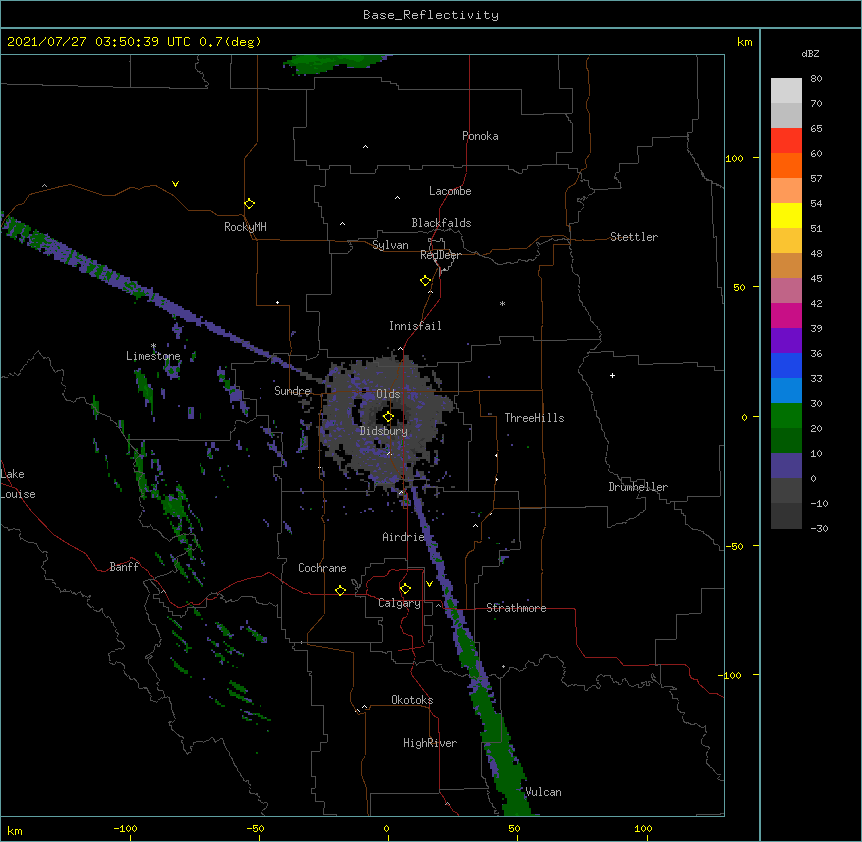Click the Sylvan city label
Viewport: 862px width, 842px height.
click(x=390, y=245)
